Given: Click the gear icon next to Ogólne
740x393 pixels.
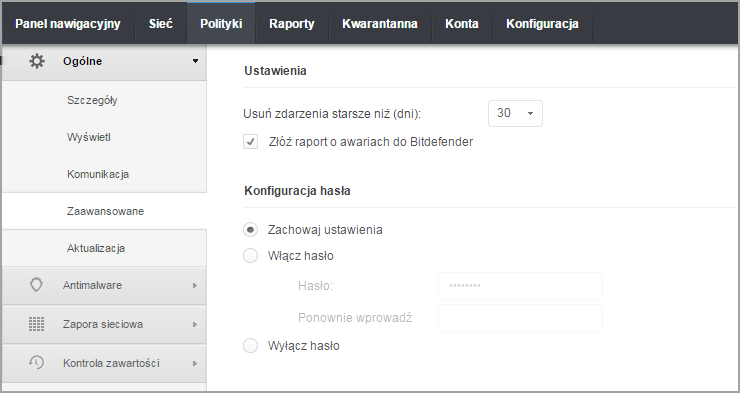Looking at the screenshot, I should click(37, 61).
